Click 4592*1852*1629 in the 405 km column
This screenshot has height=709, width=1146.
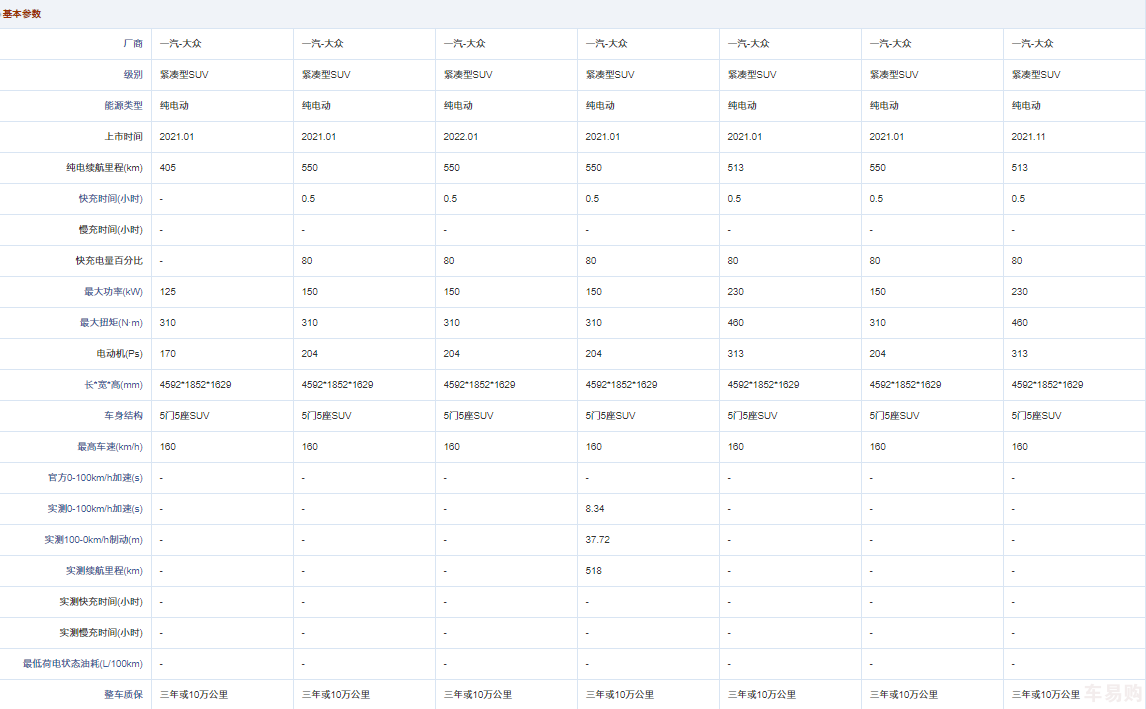coord(195,385)
